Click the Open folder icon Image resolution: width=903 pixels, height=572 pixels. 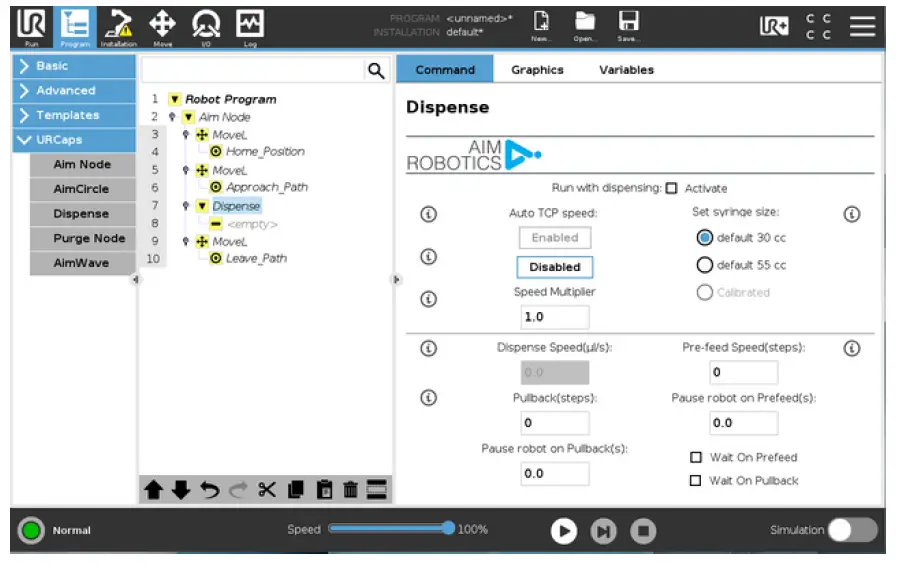coord(585,26)
